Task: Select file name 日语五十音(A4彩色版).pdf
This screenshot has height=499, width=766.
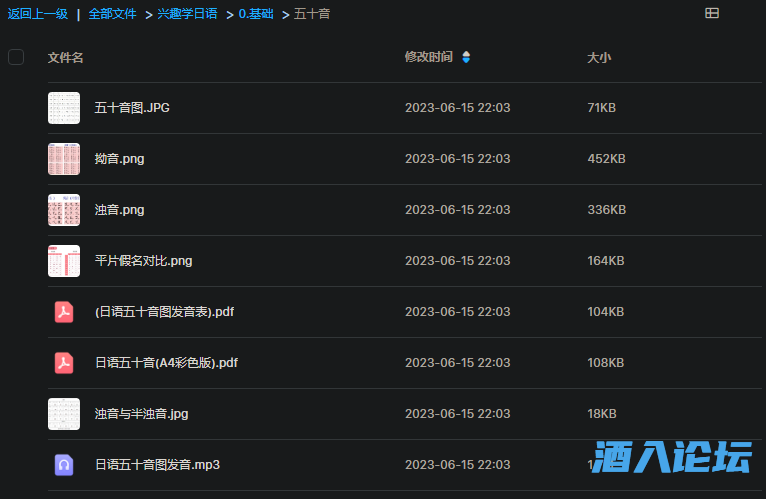Action: [x=167, y=363]
